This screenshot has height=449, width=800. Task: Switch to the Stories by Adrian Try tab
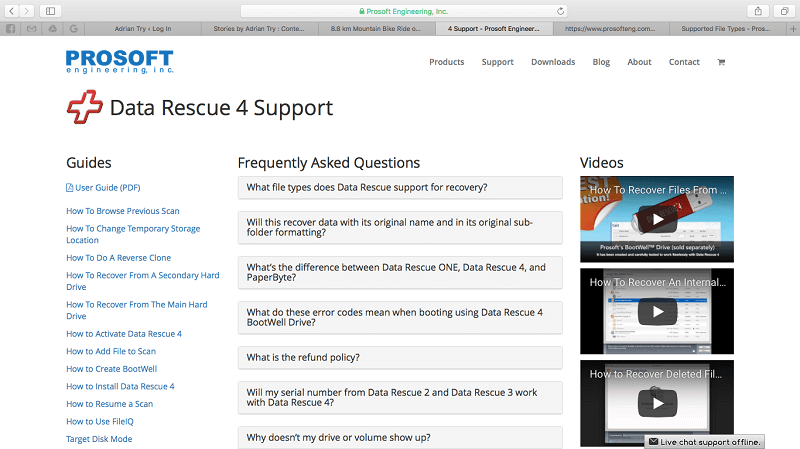click(x=259, y=29)
